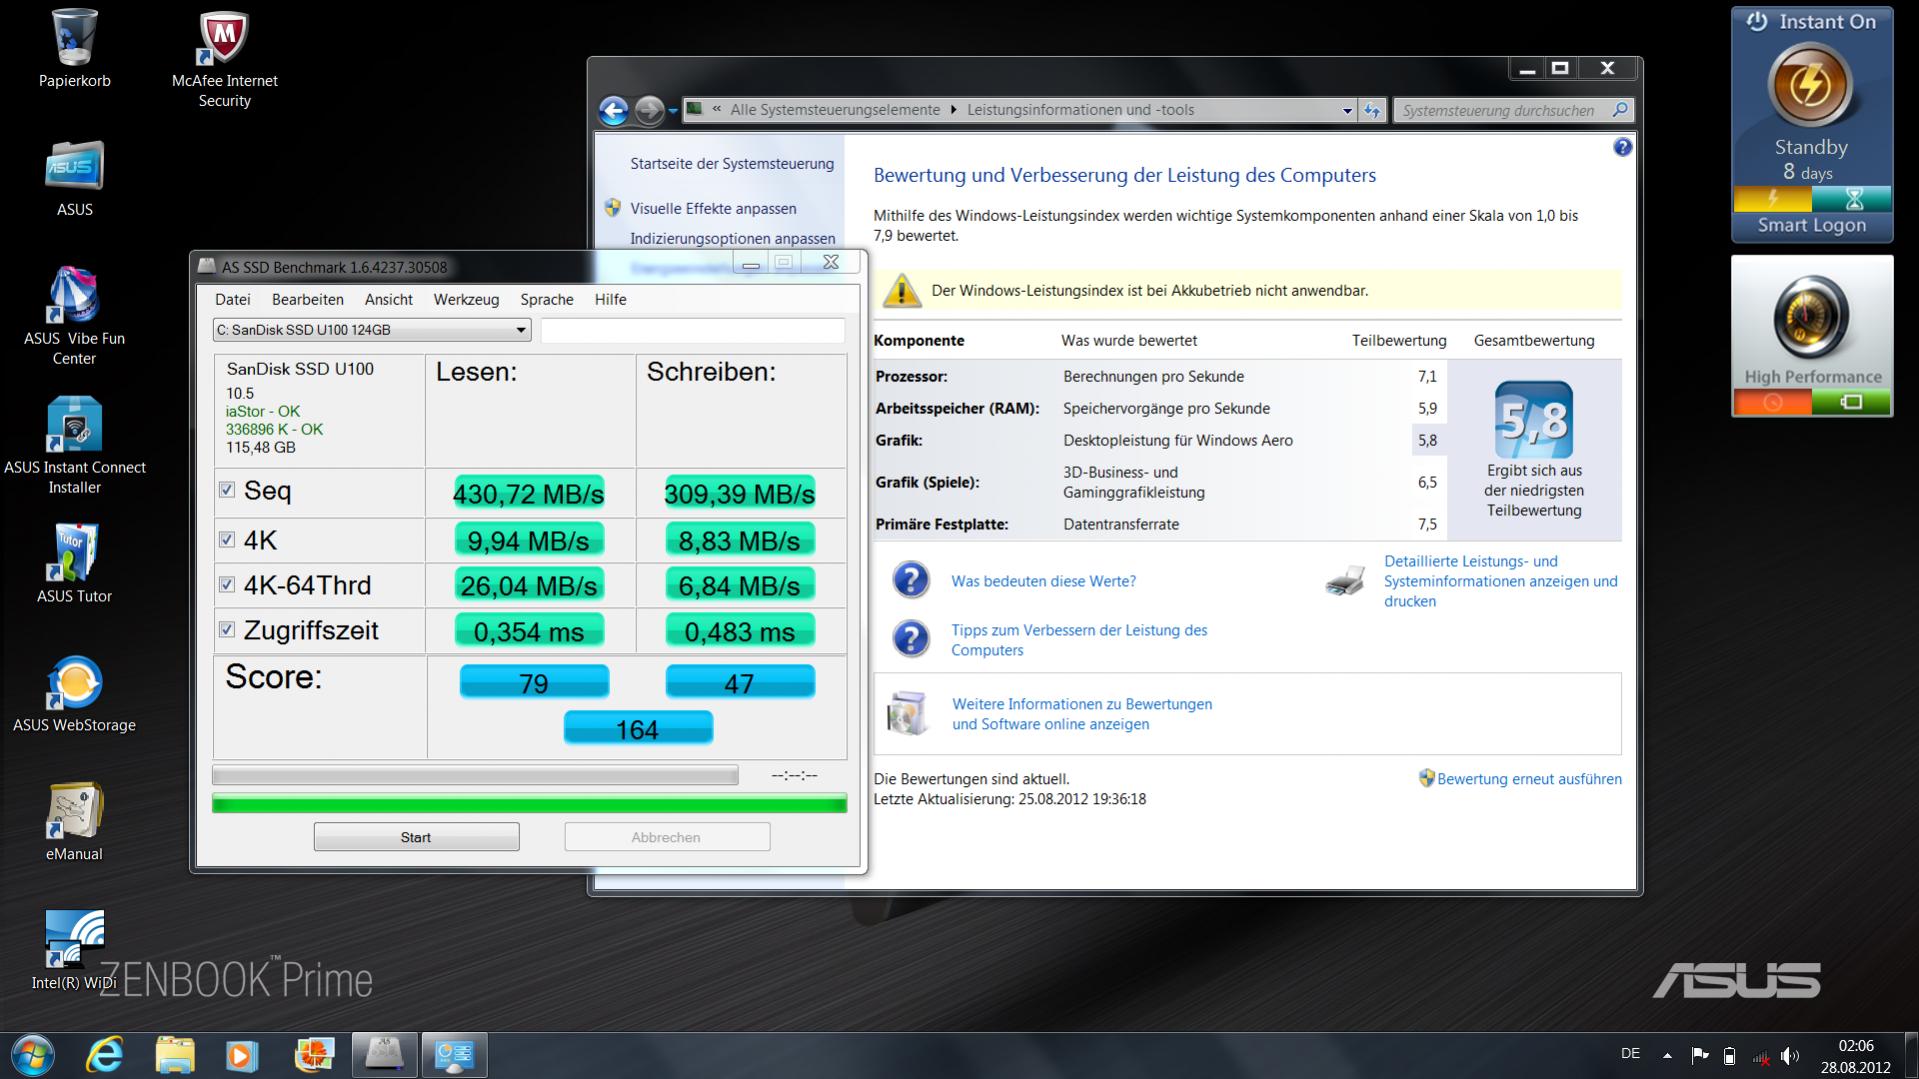Open Windows Explorer folder in taskbar
Screen dimensions: 1919x1079
174,1055
